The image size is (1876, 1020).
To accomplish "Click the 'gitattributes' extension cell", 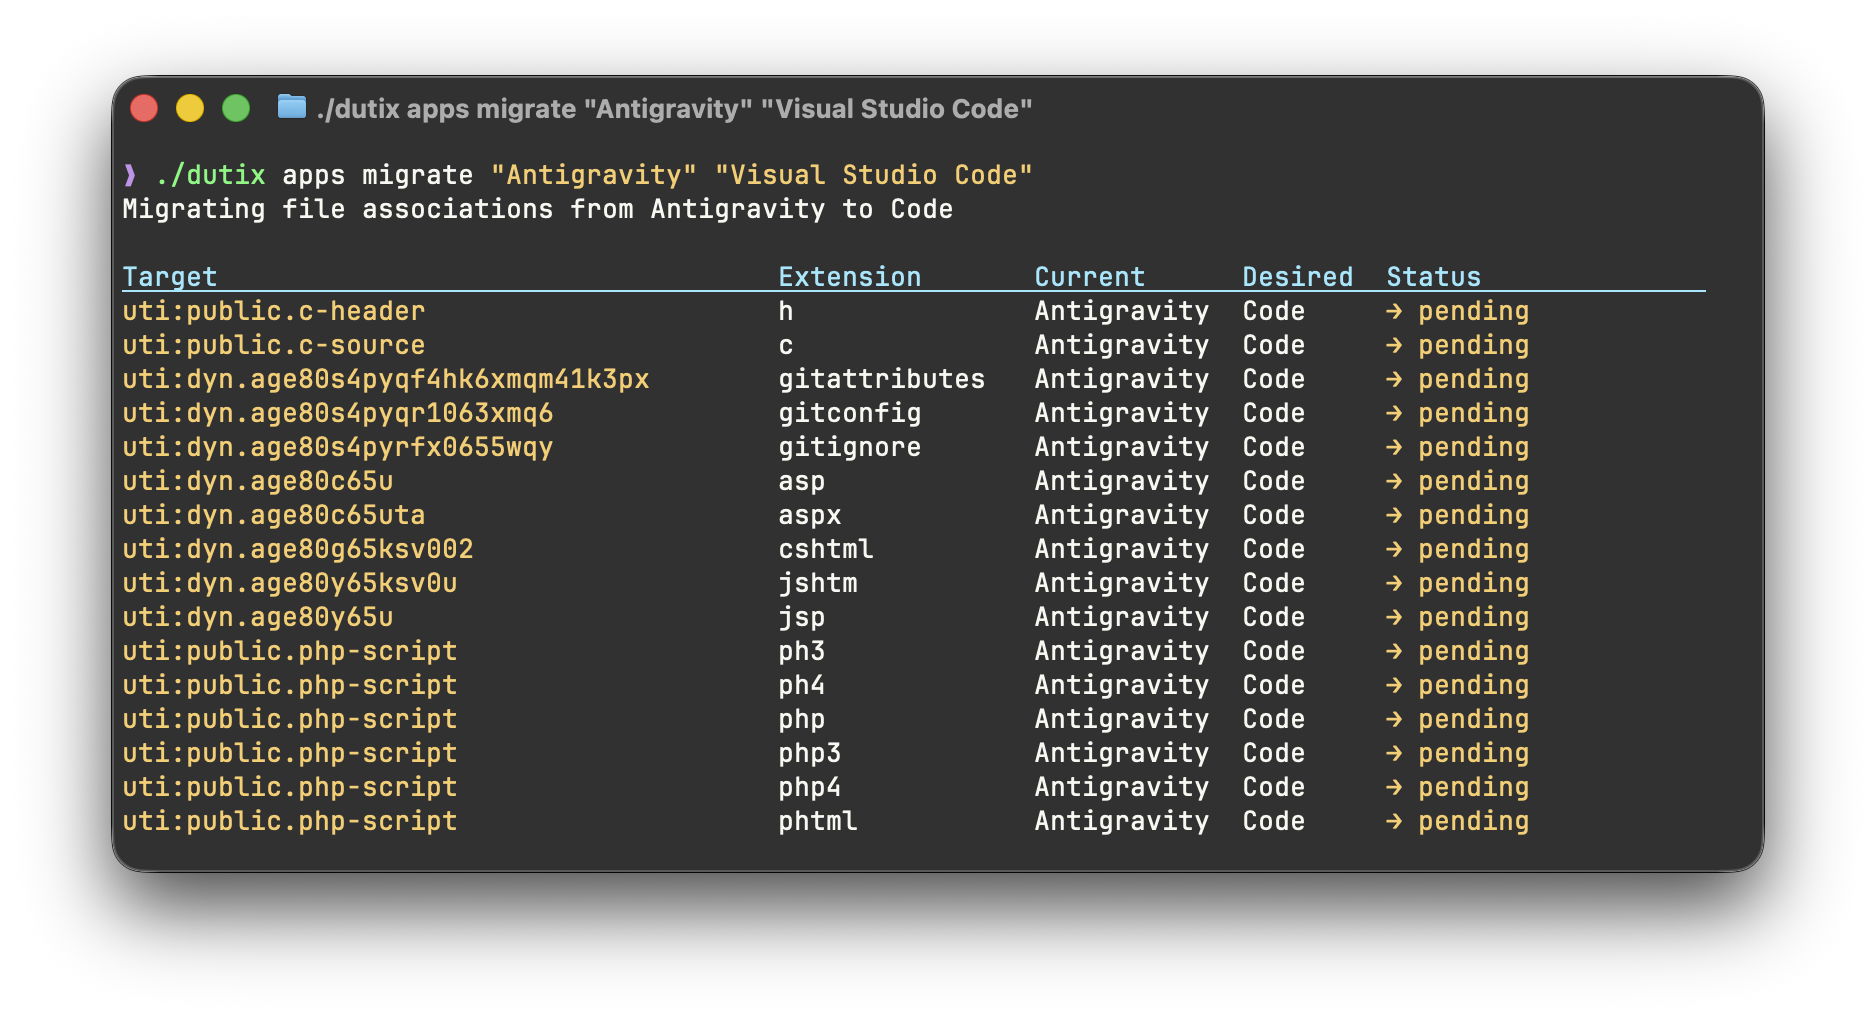I will 882,379.
